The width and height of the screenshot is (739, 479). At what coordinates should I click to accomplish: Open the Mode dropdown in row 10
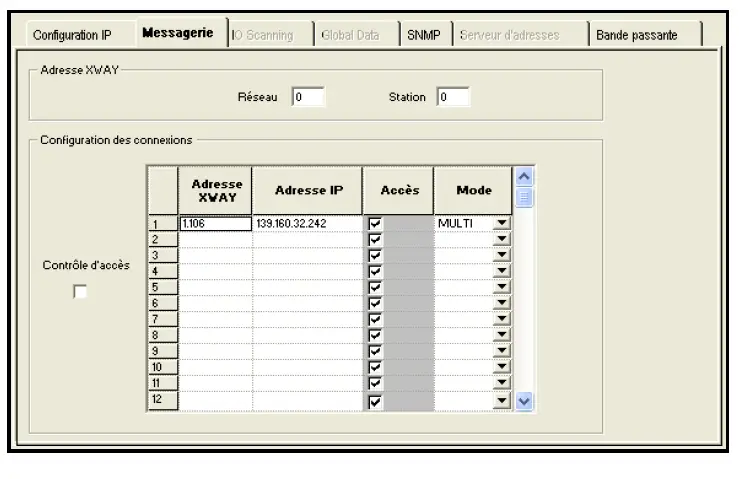pos(502,367)
